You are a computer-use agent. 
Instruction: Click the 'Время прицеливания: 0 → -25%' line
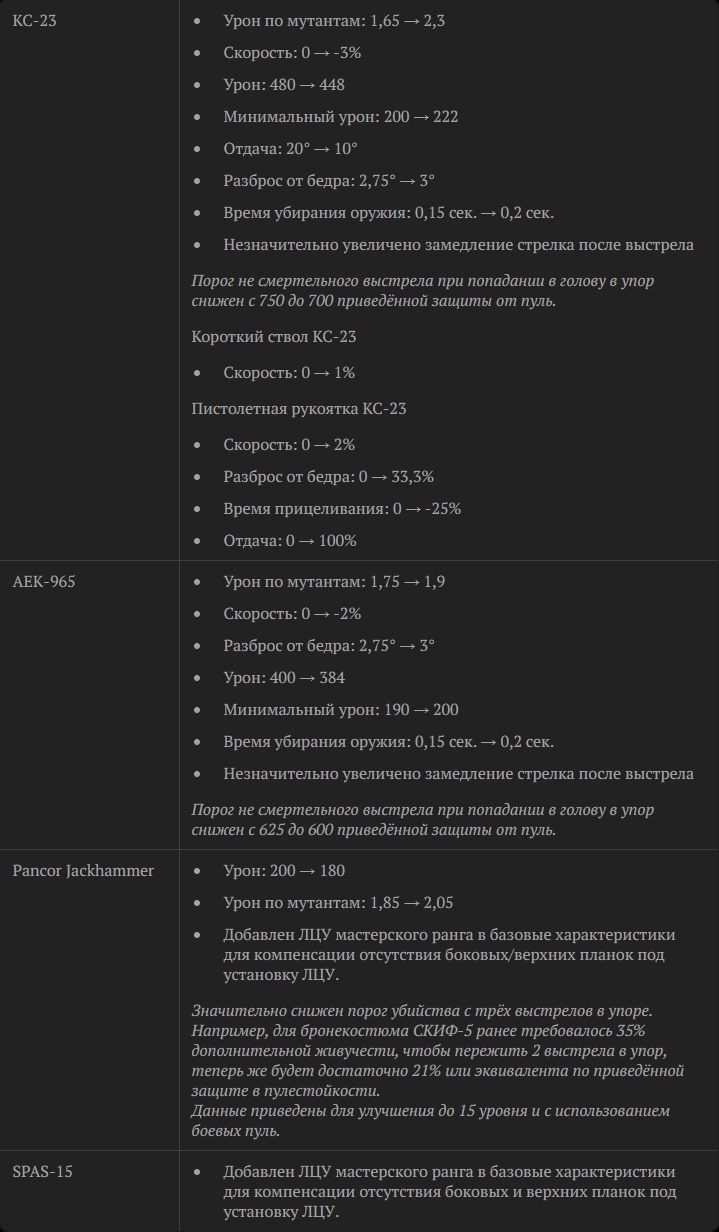coord(342,509)
